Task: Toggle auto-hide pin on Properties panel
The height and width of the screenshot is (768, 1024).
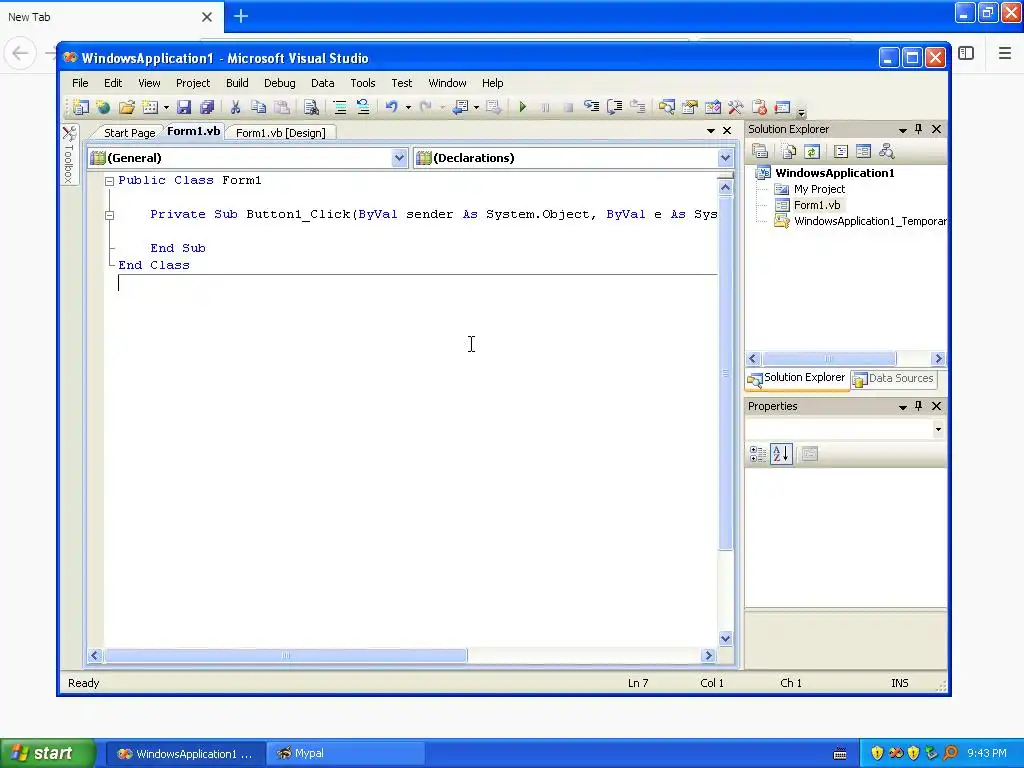Action: tap(919, 406)
